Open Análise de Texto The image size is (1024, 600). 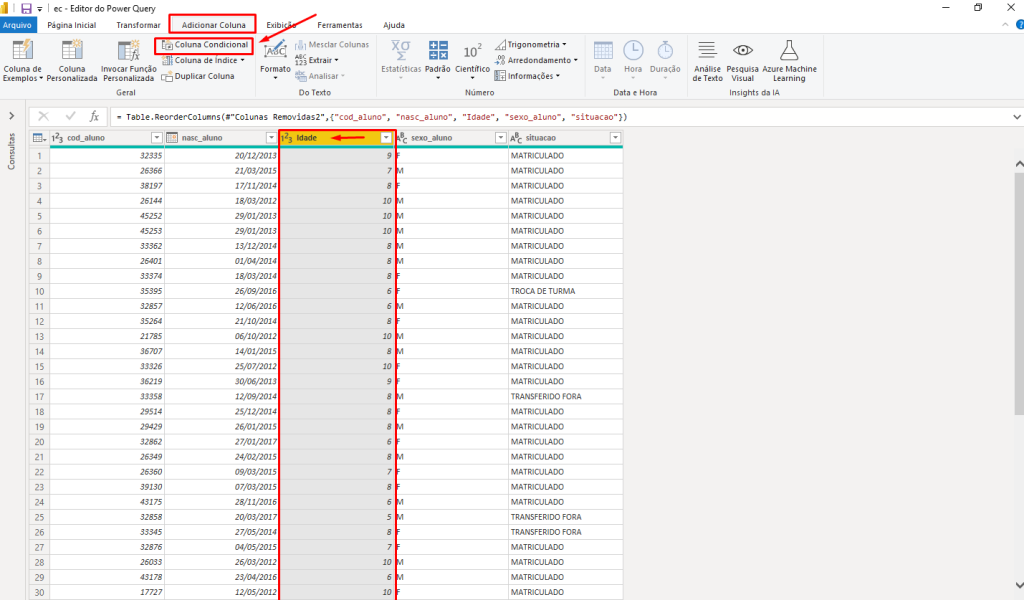(x=707, y=50)
